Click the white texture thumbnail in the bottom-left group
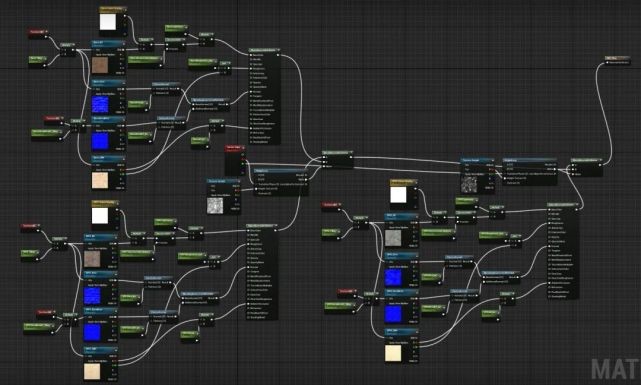The image size is (641, 385). 100,216
